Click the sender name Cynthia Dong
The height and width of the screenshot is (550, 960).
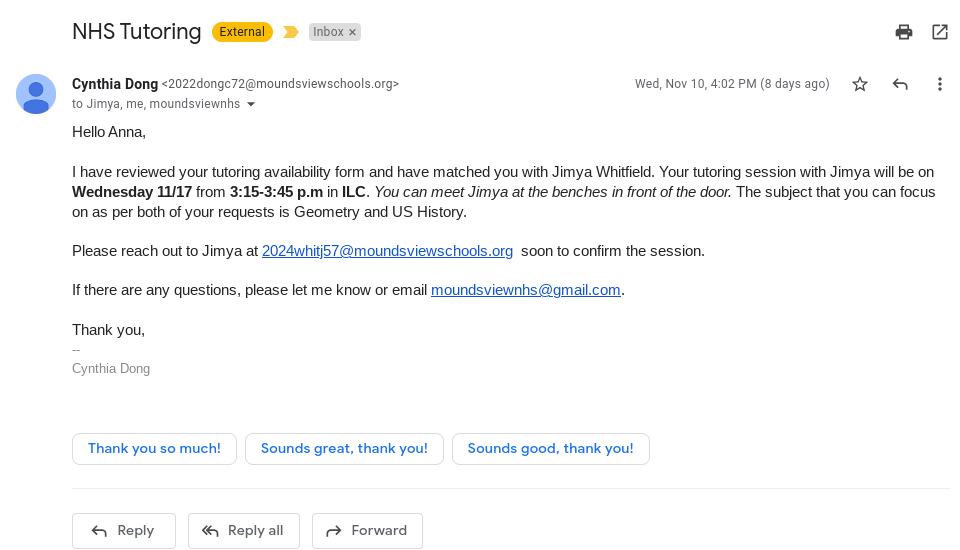point(115,84)
